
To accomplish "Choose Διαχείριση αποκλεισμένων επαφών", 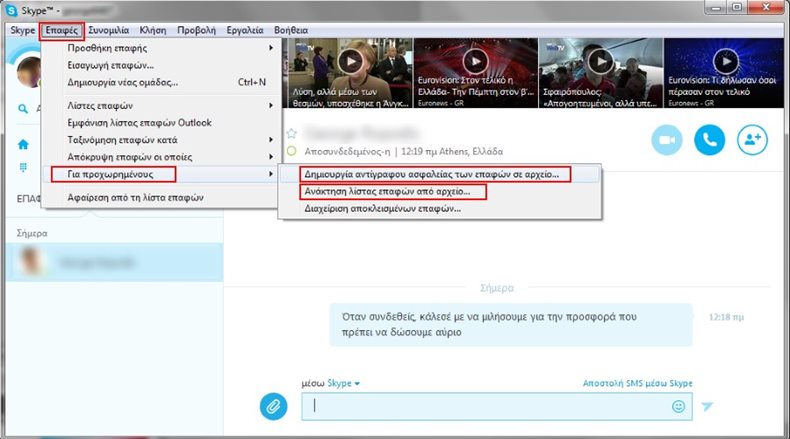I will [440, 209].
